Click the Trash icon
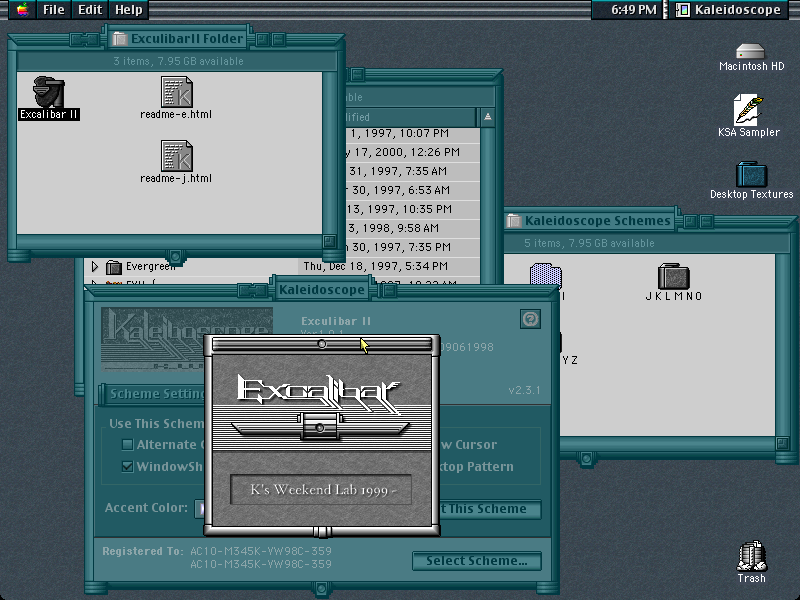The width and height of the screenshot is (800, 600). click(752, 556)
